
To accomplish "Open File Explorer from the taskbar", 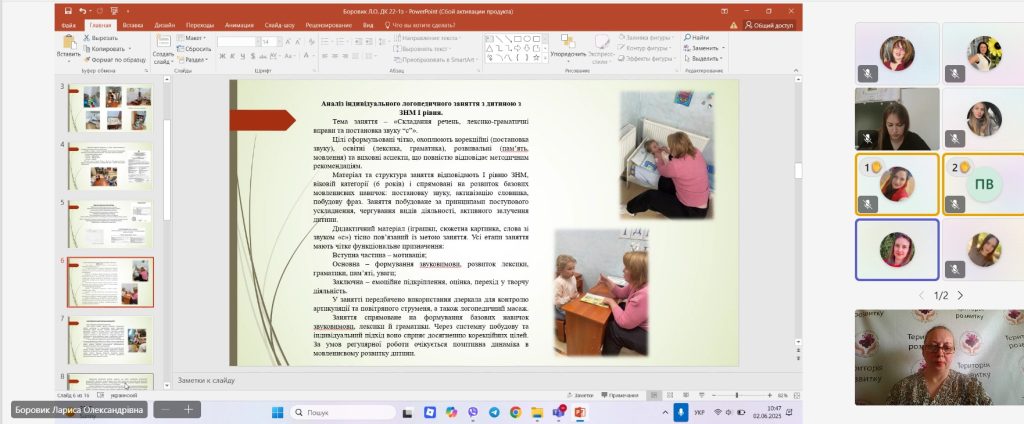I will (537, 412).
